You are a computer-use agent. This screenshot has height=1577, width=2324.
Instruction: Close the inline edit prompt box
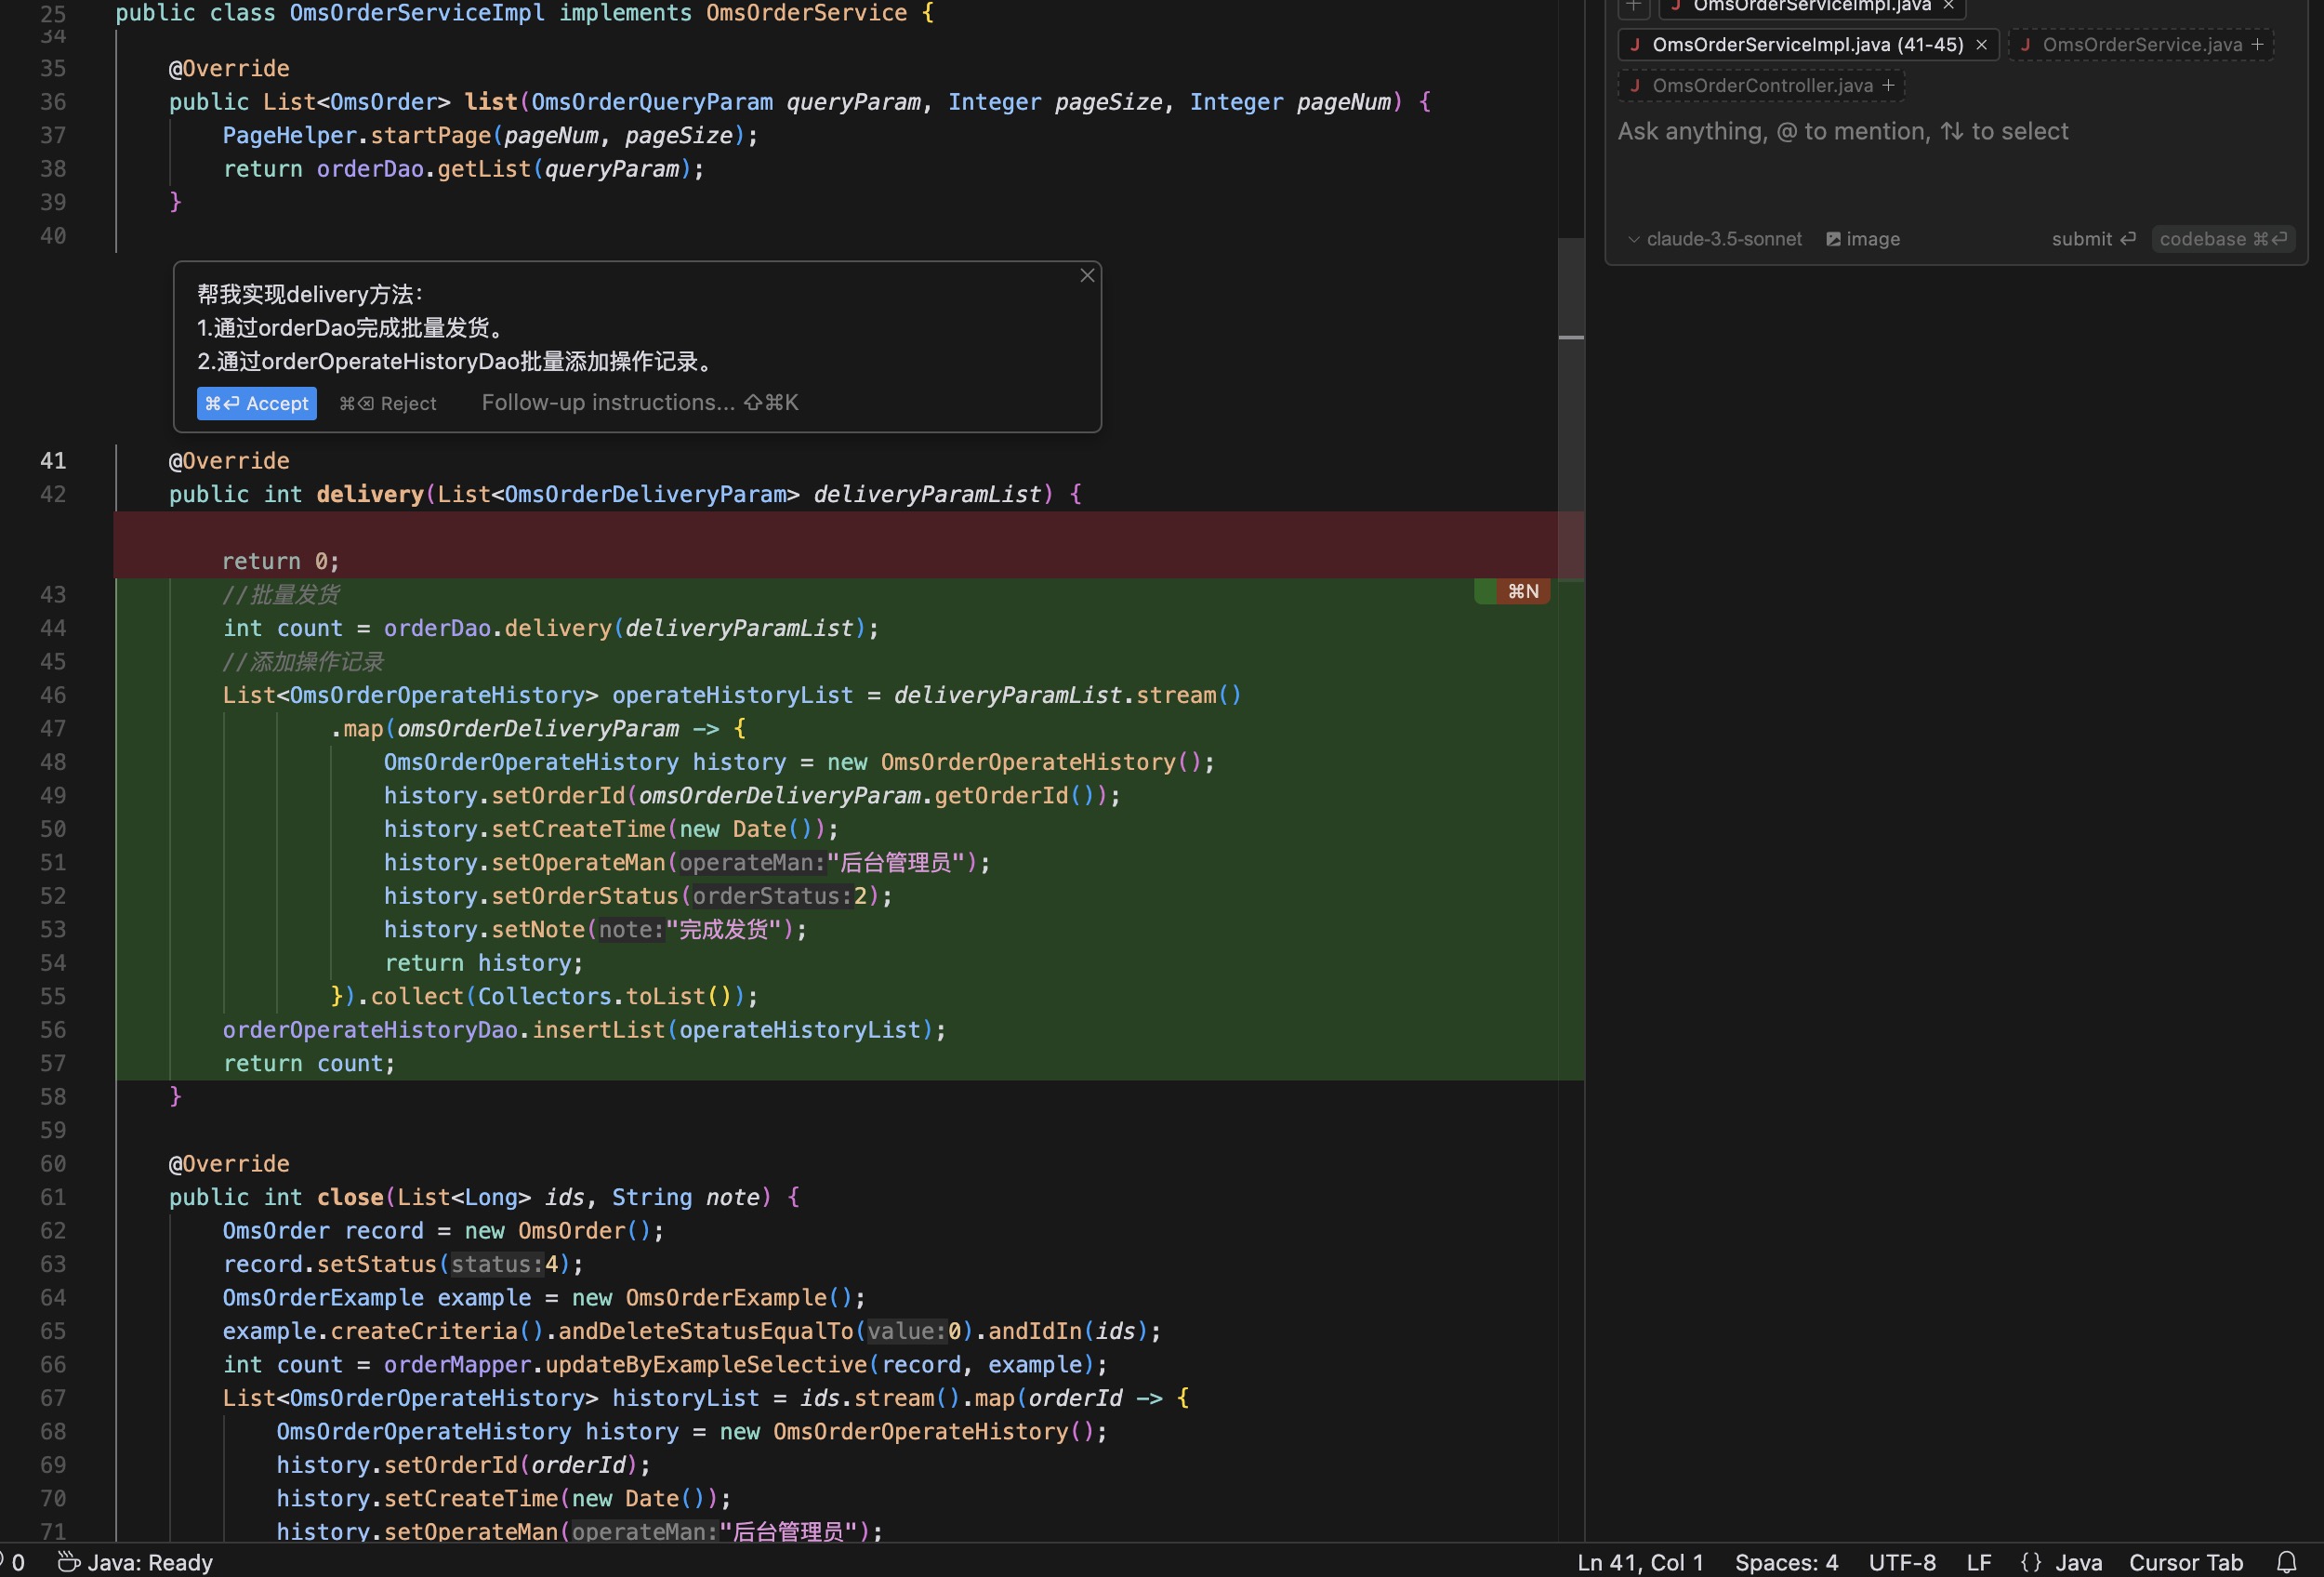pyautogui.click(x=1087, y=275)
